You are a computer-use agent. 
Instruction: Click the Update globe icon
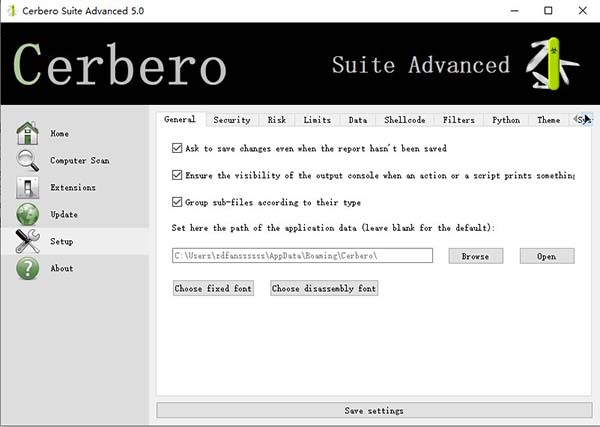[x=27, y=214]
